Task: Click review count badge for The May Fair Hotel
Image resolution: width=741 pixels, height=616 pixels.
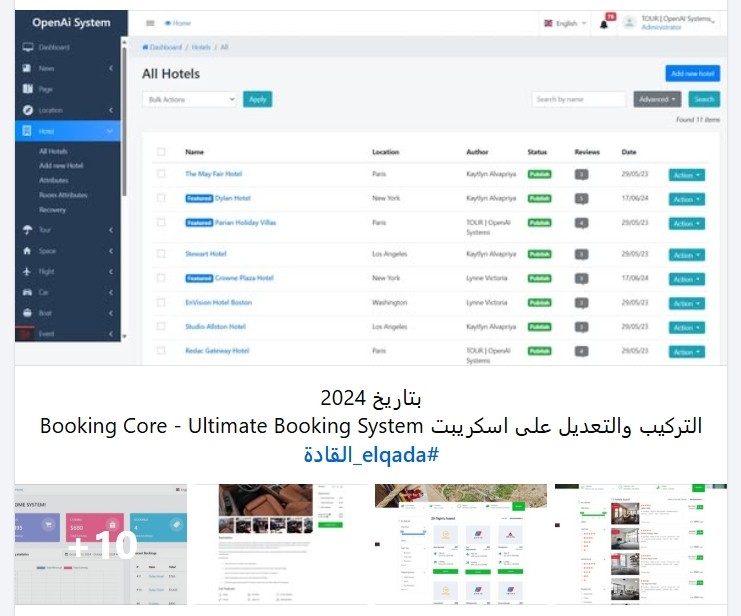Action: 582,175
